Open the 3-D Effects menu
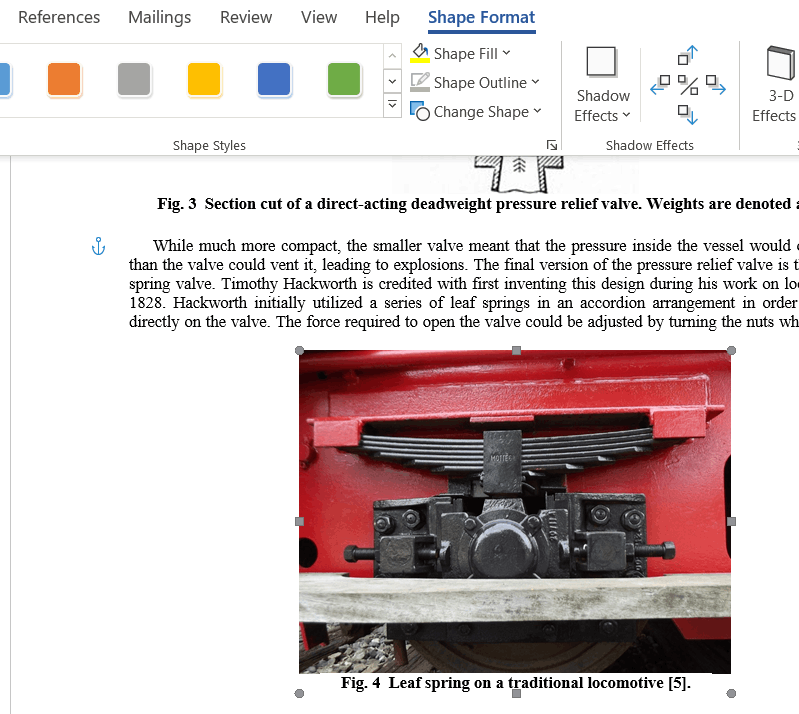Viewport: 799px width, 714px height. click(x=775, y=85)
